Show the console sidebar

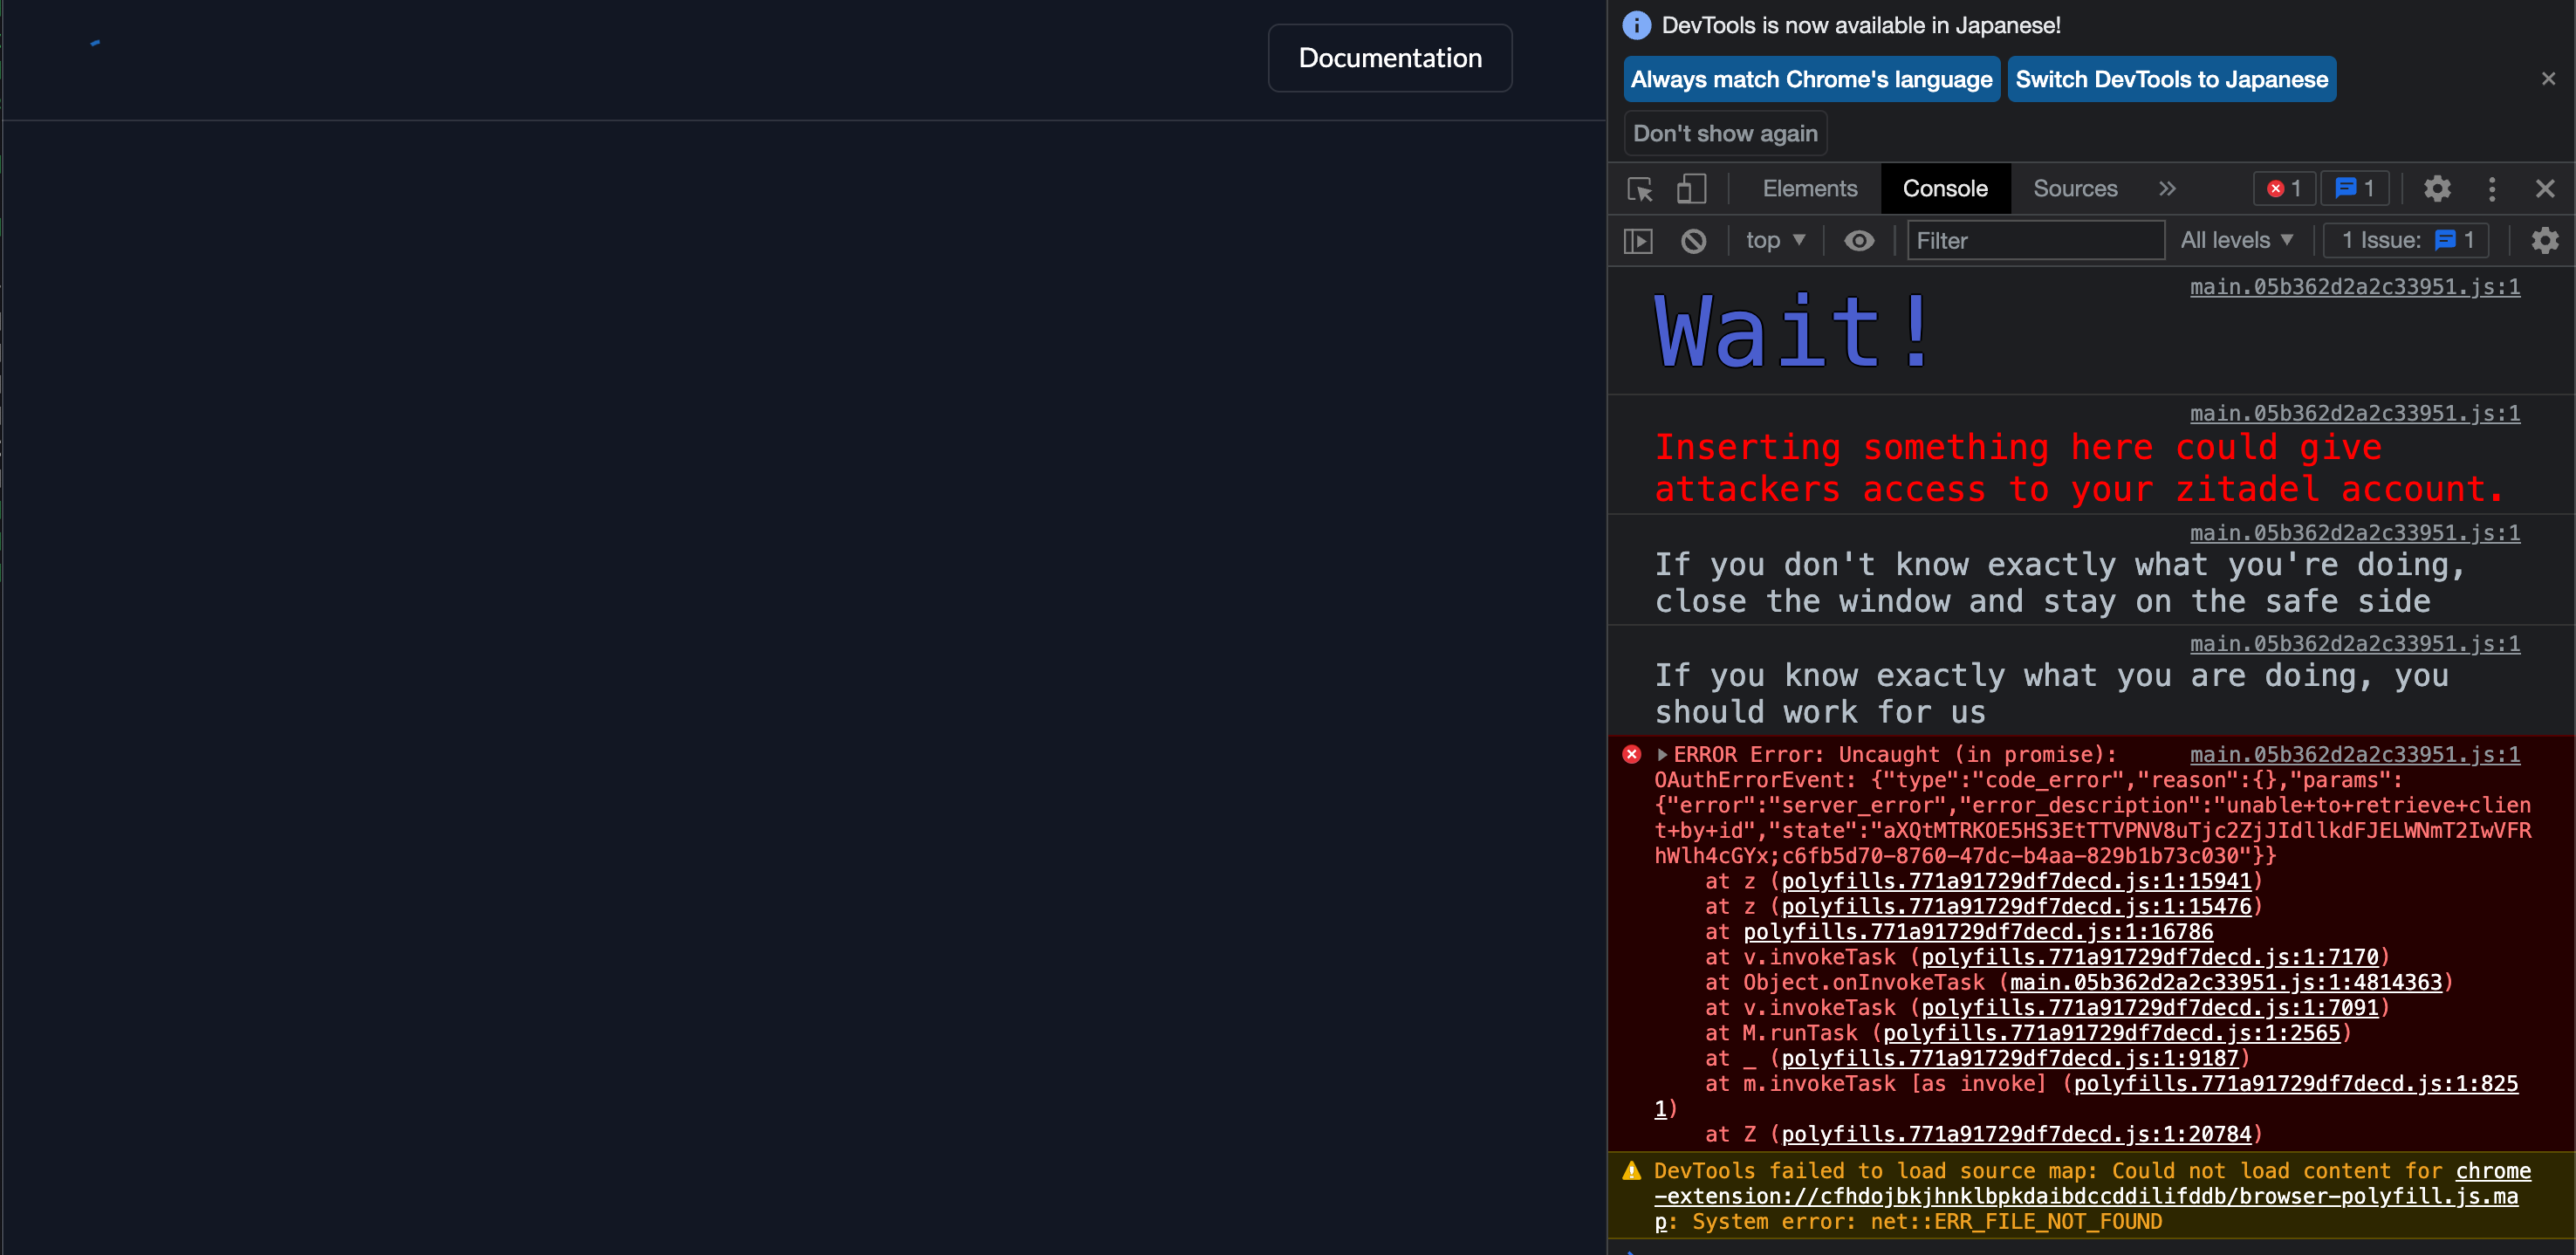click(x=1638, y=240)
